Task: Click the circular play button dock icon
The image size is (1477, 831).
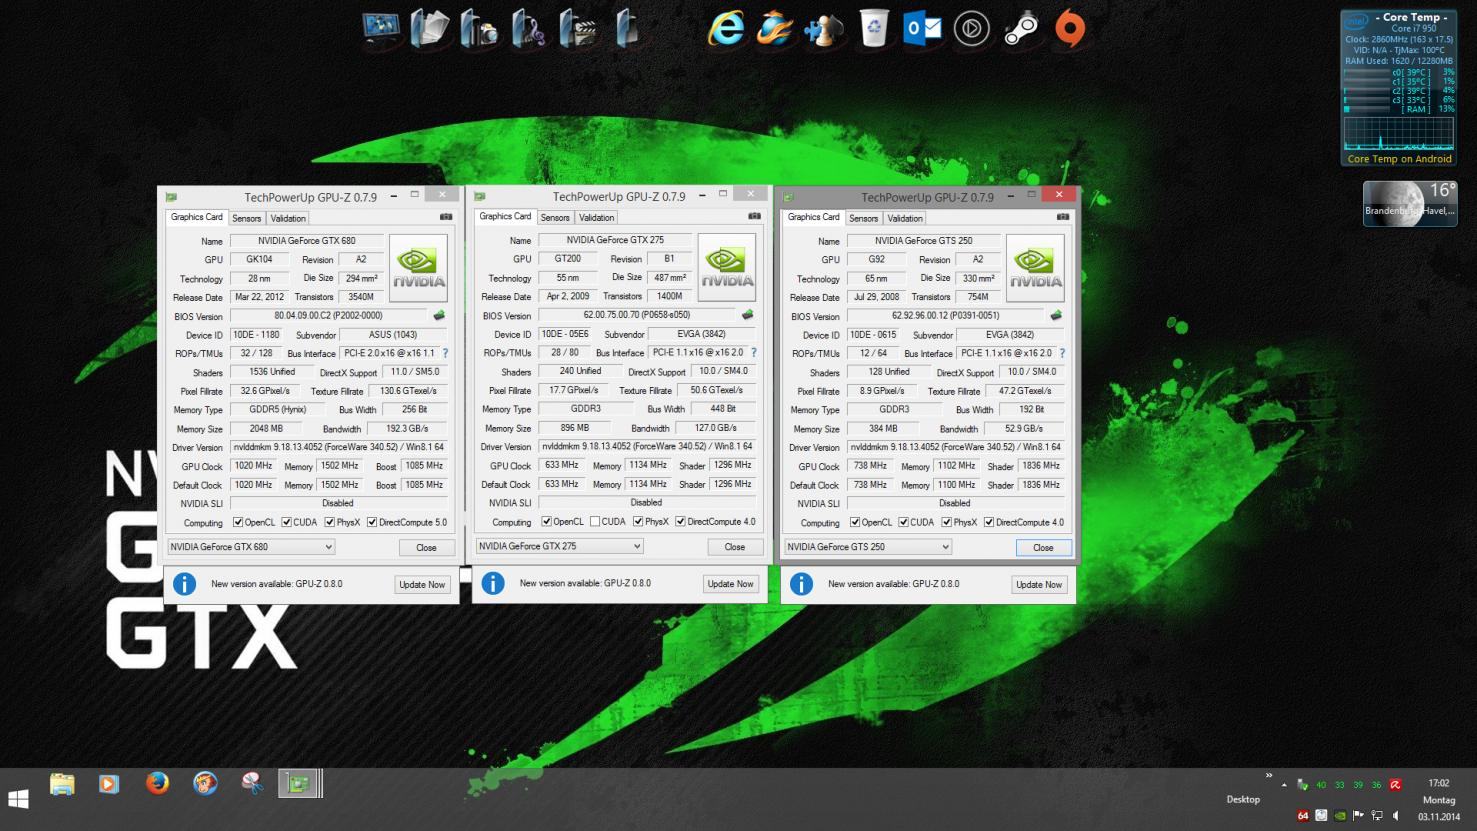Action: click(972, 29)
